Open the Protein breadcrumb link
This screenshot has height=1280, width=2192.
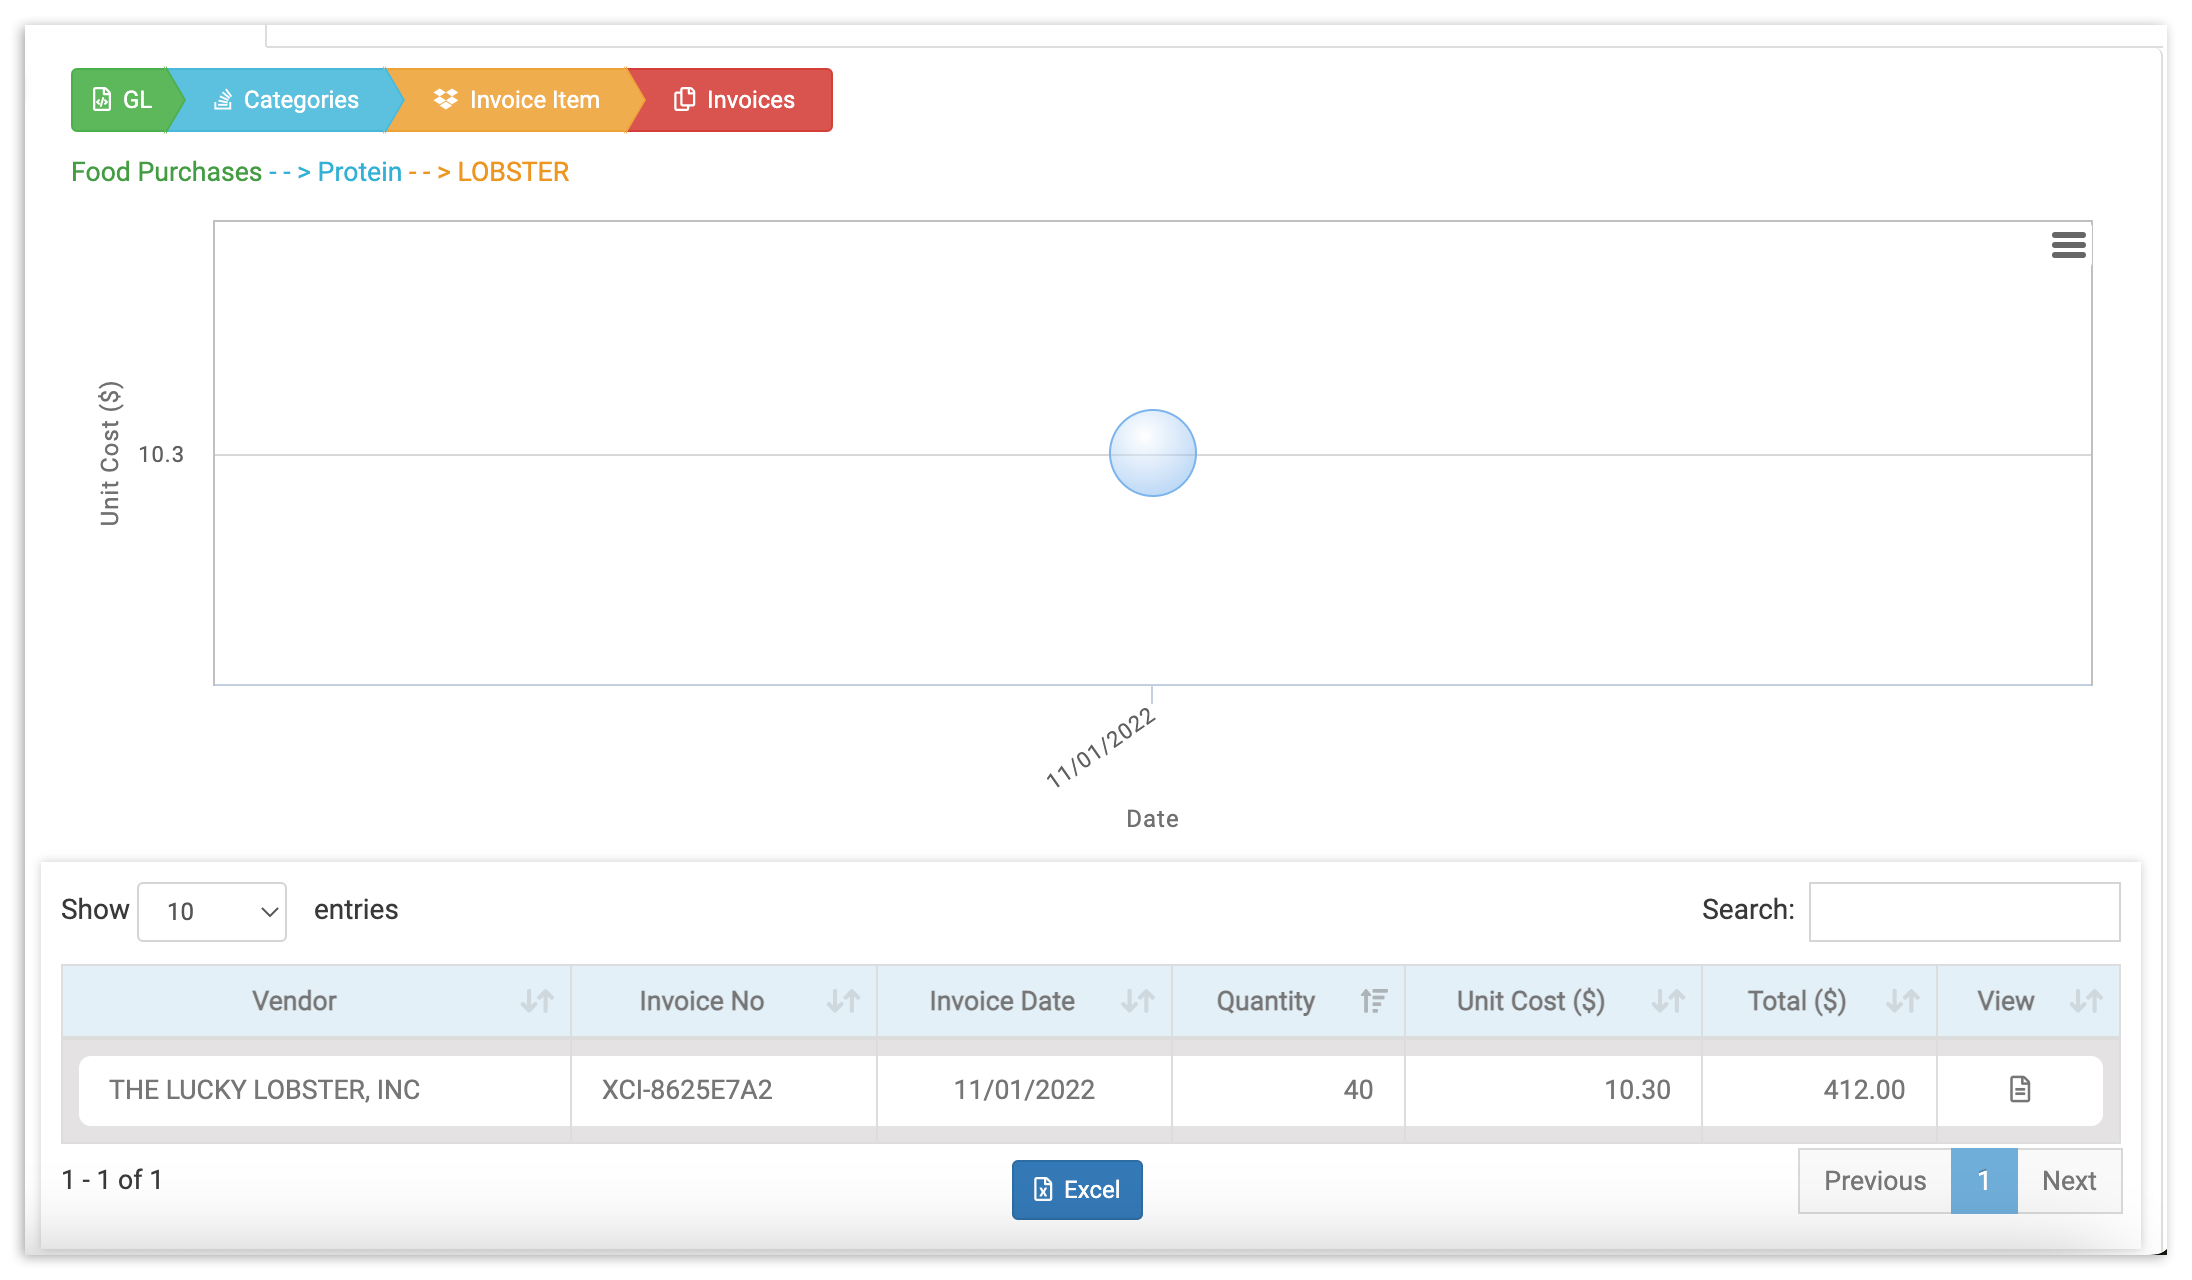(360, 171)
